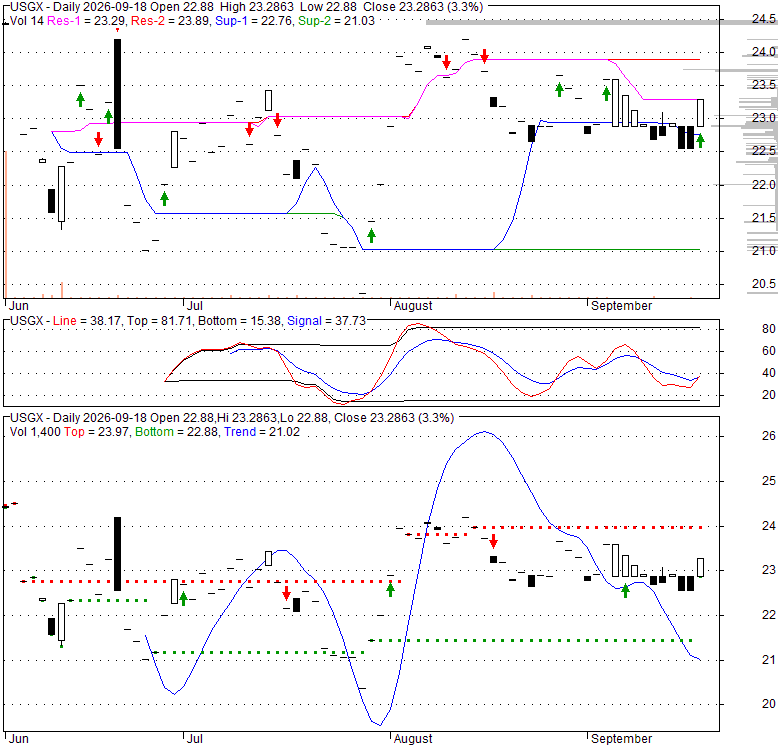Click the green Sup-2 horizontal line at 21.03
The image size is (780, 745).
point(597,249)
